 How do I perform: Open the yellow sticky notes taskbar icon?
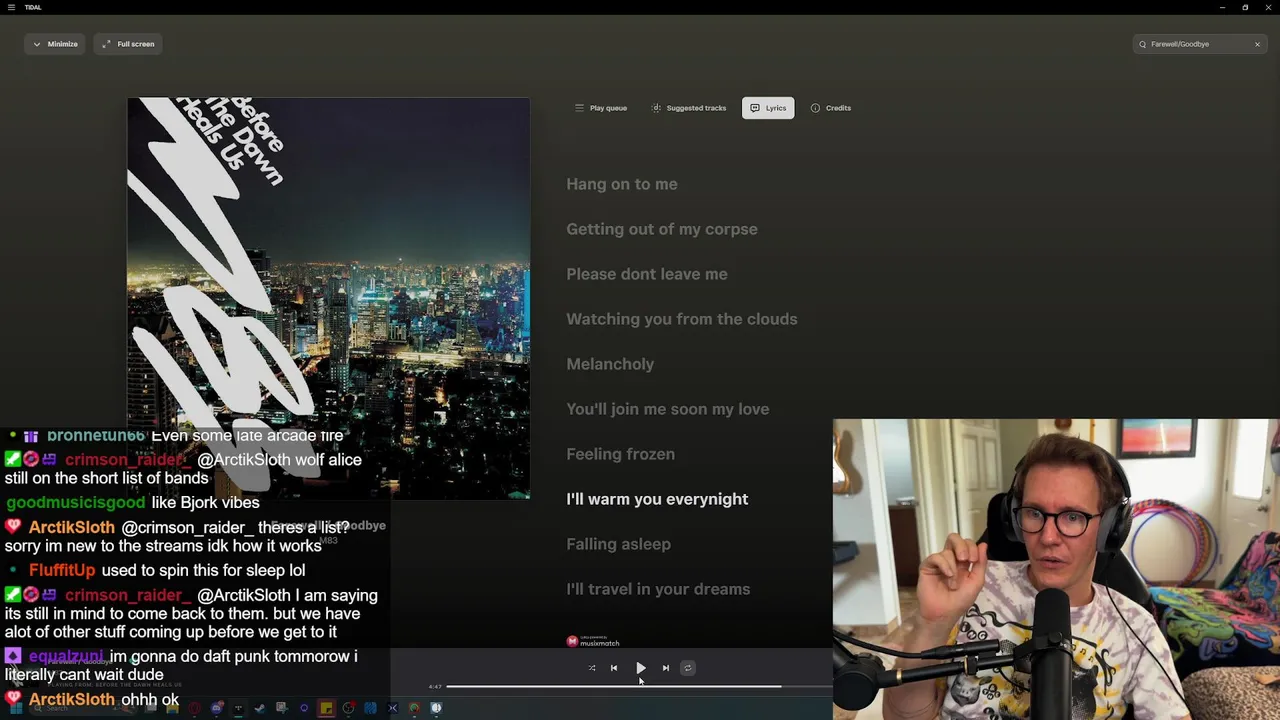pos(326,708)
